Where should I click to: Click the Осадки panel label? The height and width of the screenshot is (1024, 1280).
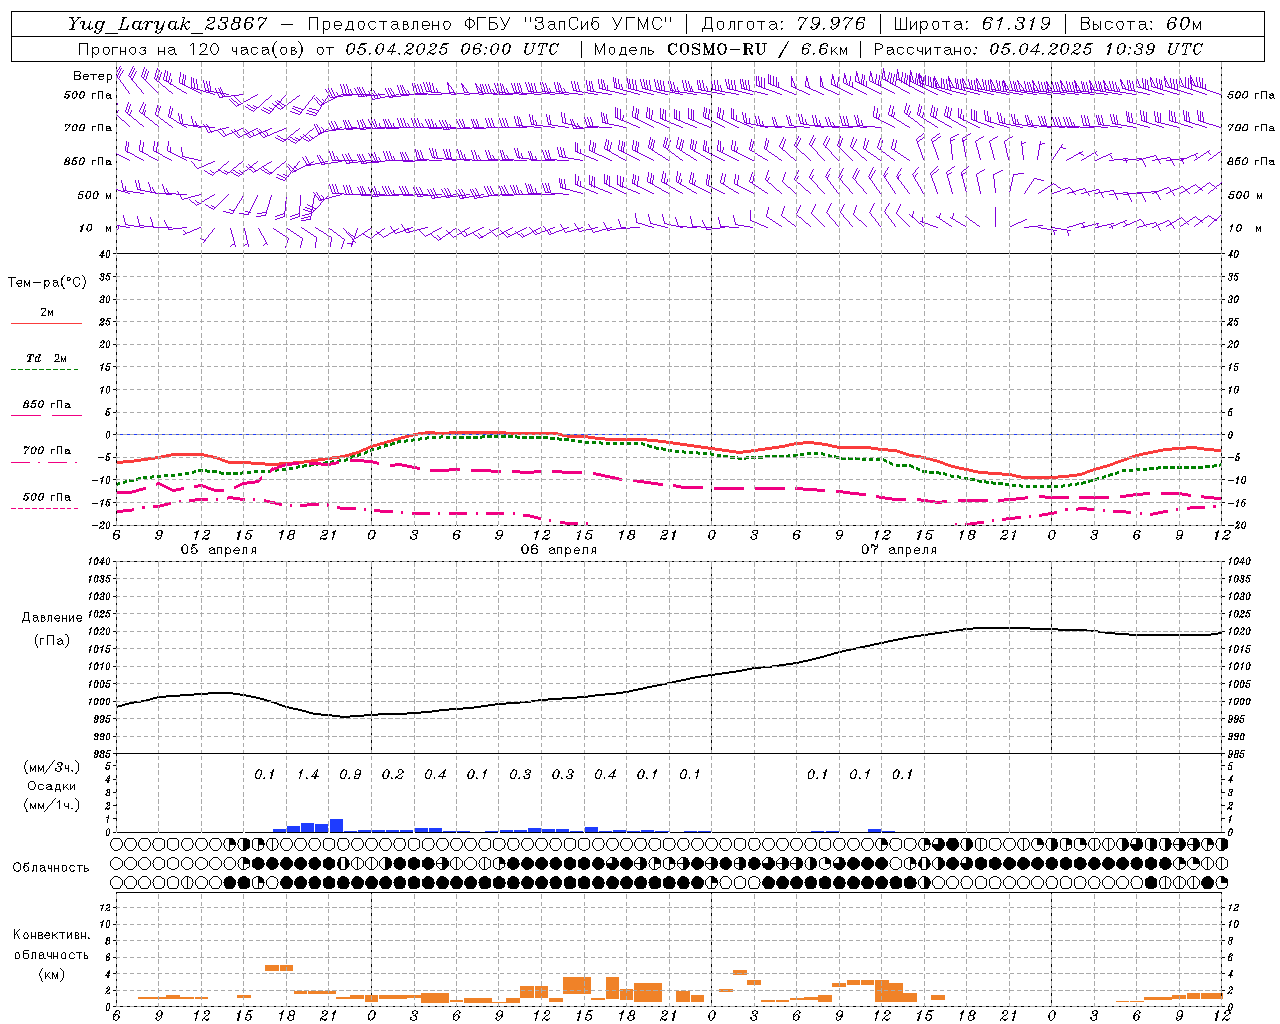(52, 786)
